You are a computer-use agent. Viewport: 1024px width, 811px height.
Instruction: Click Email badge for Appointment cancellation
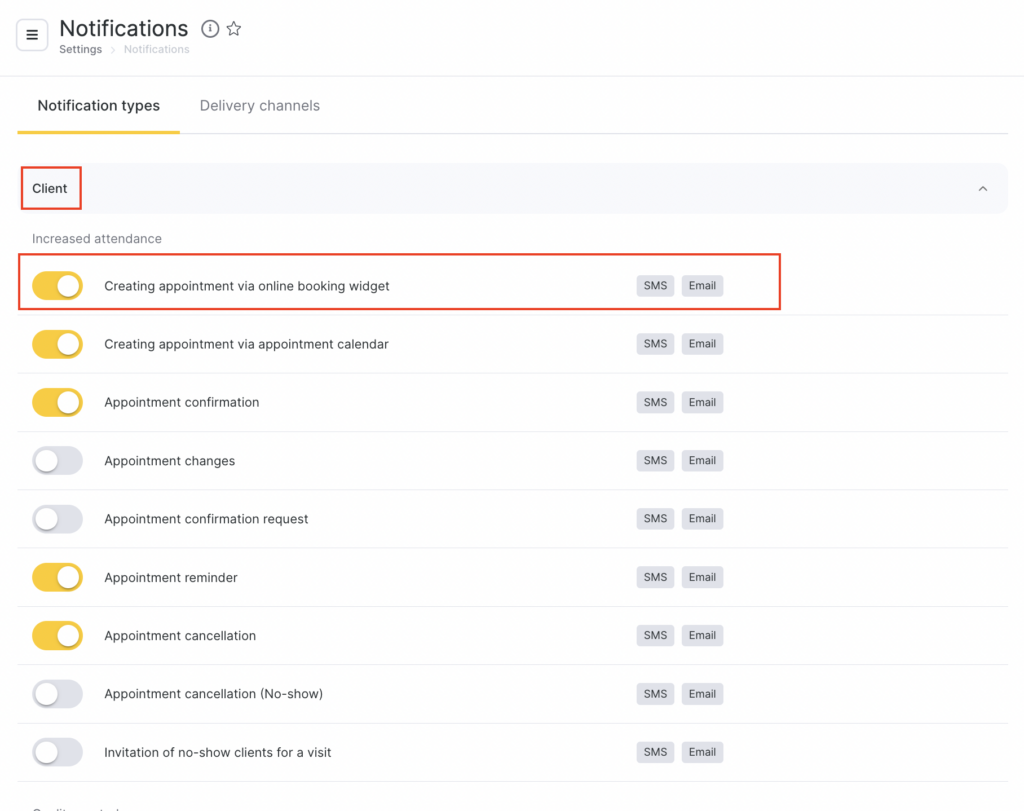click(702, 636)
